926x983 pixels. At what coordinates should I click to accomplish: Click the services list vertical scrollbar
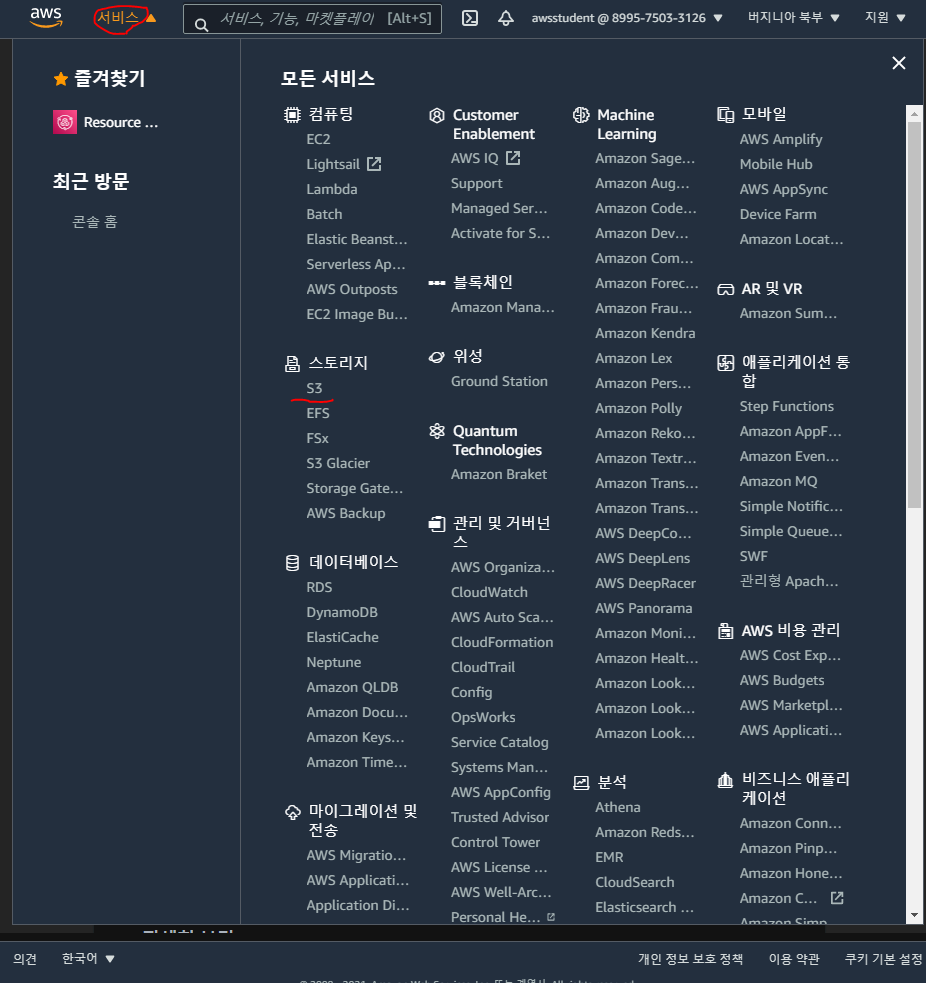click(x=914, y=313)
